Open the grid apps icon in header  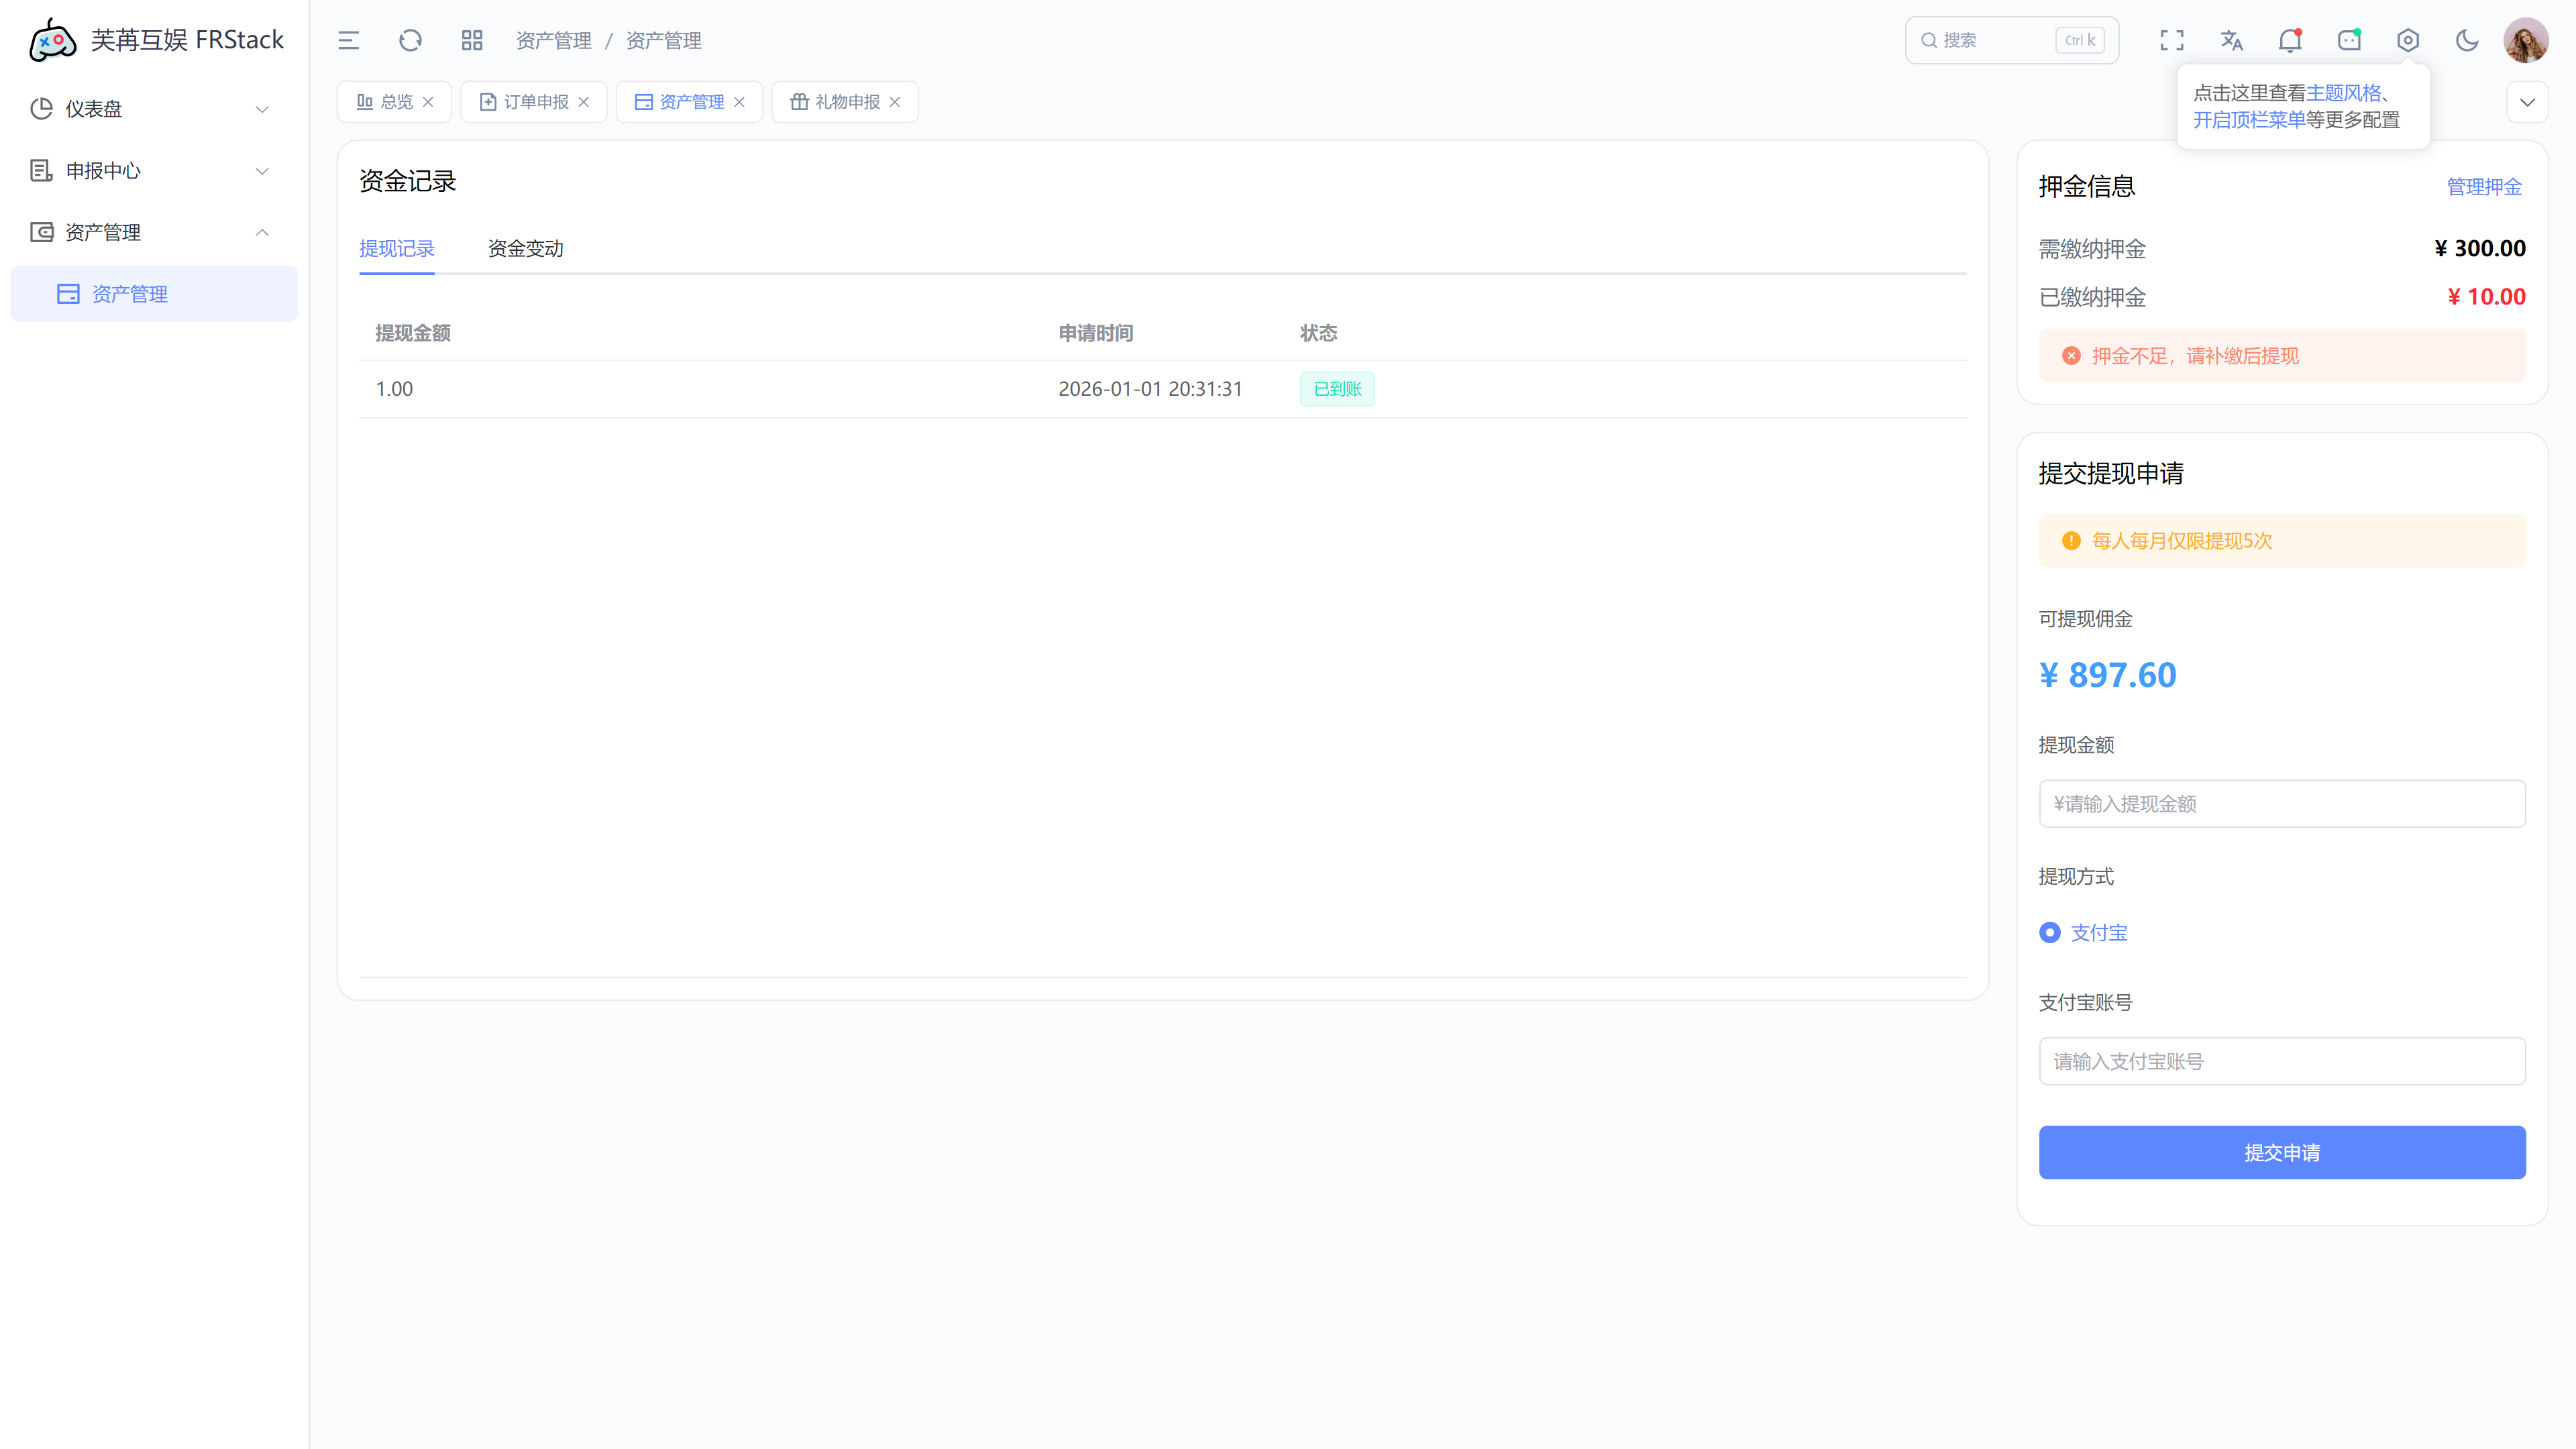(x=472, y=40)
